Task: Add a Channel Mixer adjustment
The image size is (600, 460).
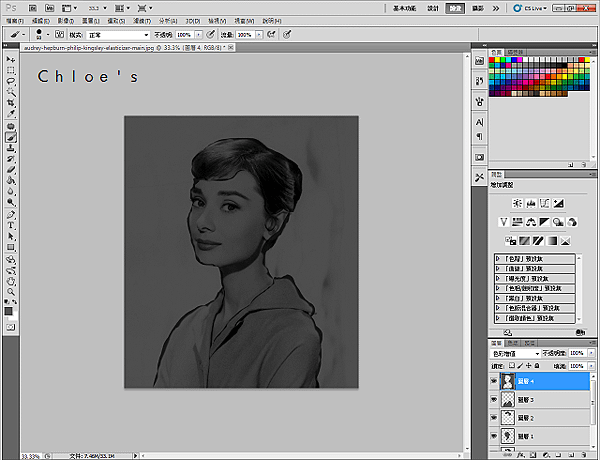Action: [572, 222]
